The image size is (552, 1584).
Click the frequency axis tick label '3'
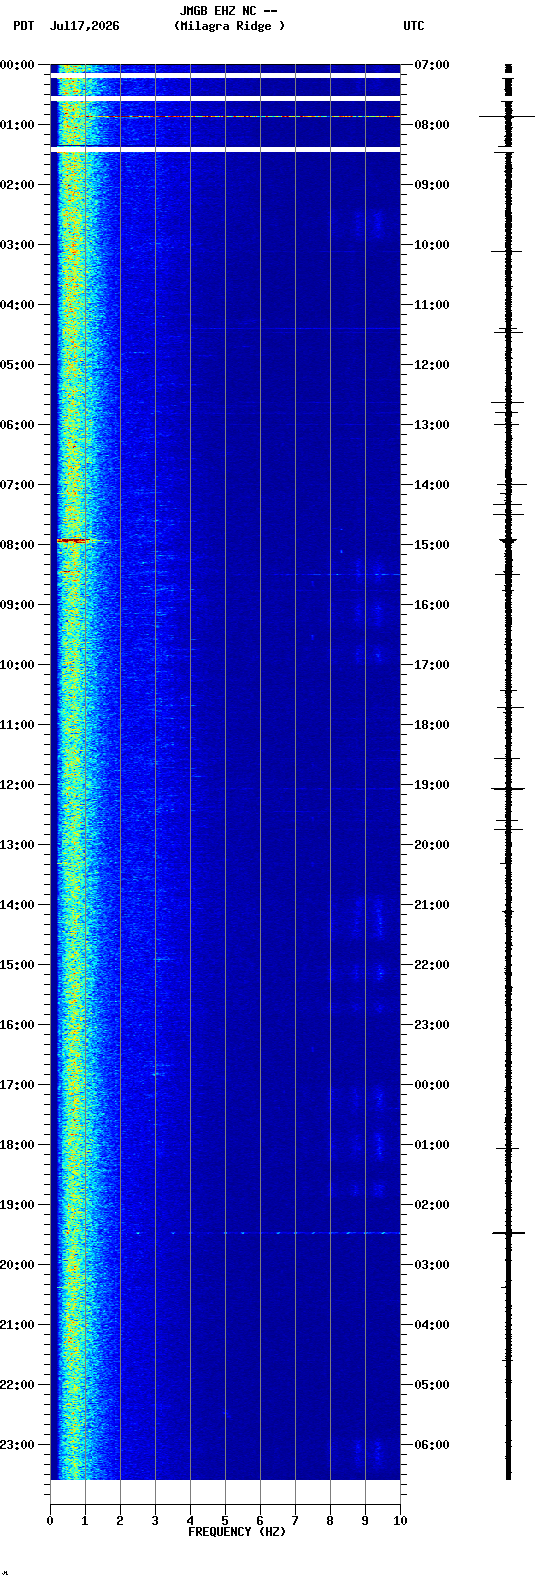pyautogui.click(x=155, y=1521)
